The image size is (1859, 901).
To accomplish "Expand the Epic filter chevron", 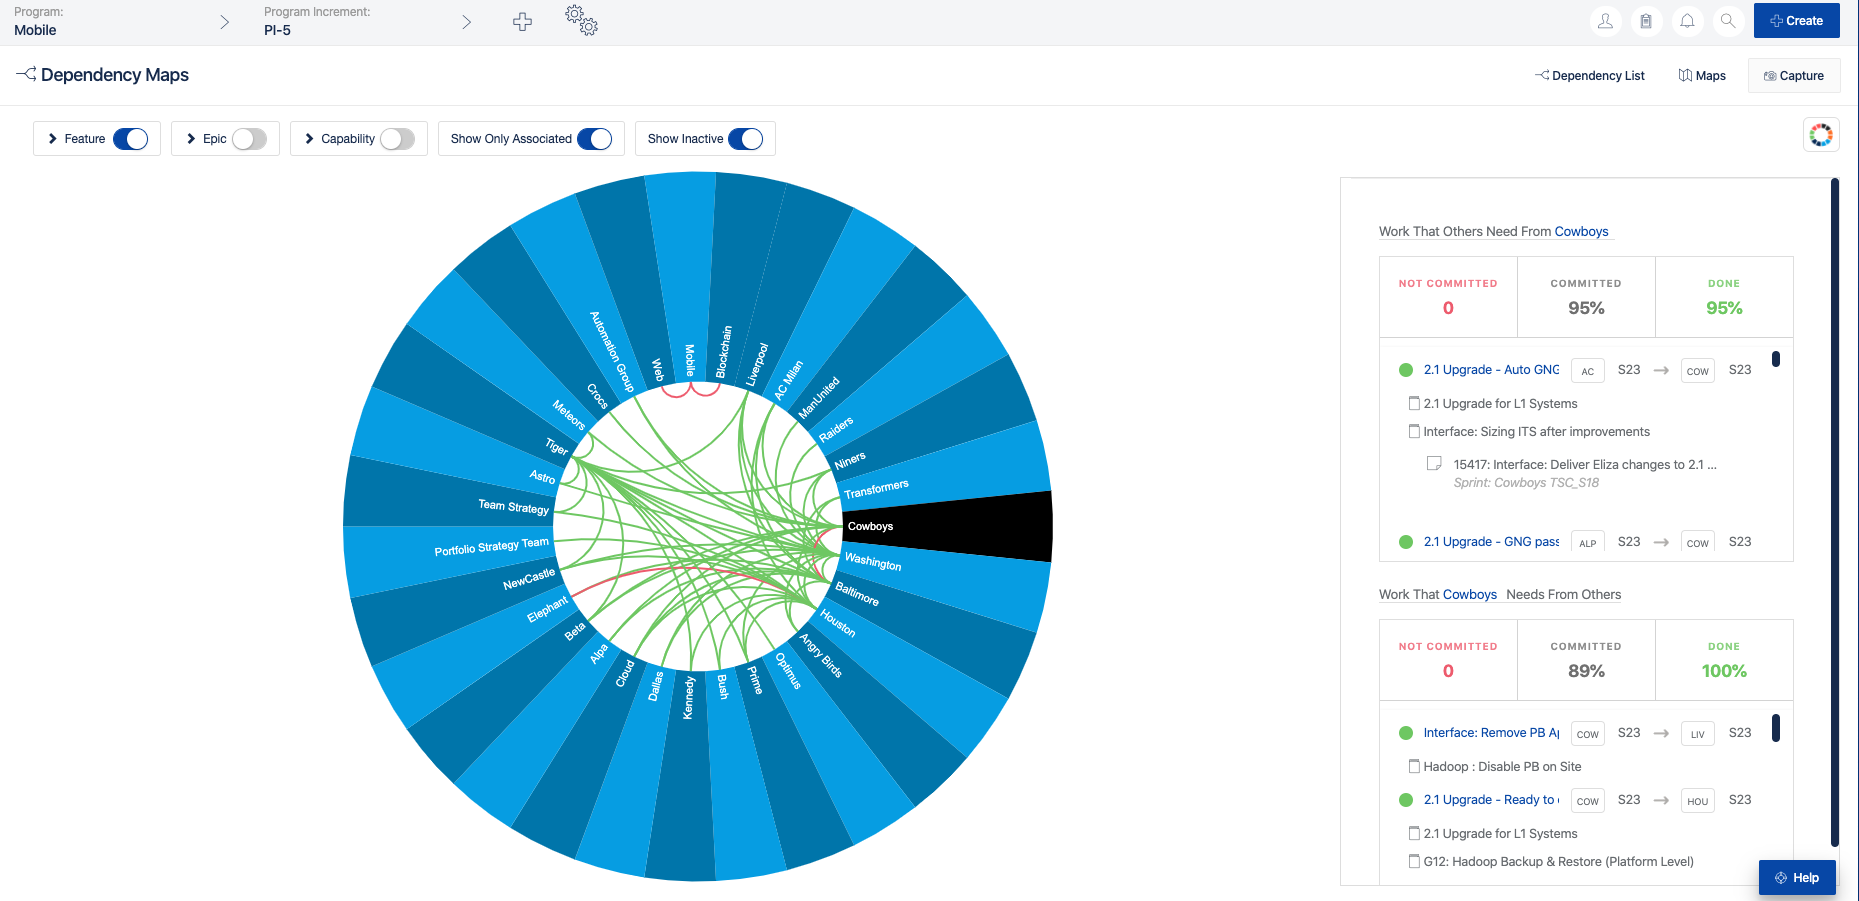I will coord(191,139).
